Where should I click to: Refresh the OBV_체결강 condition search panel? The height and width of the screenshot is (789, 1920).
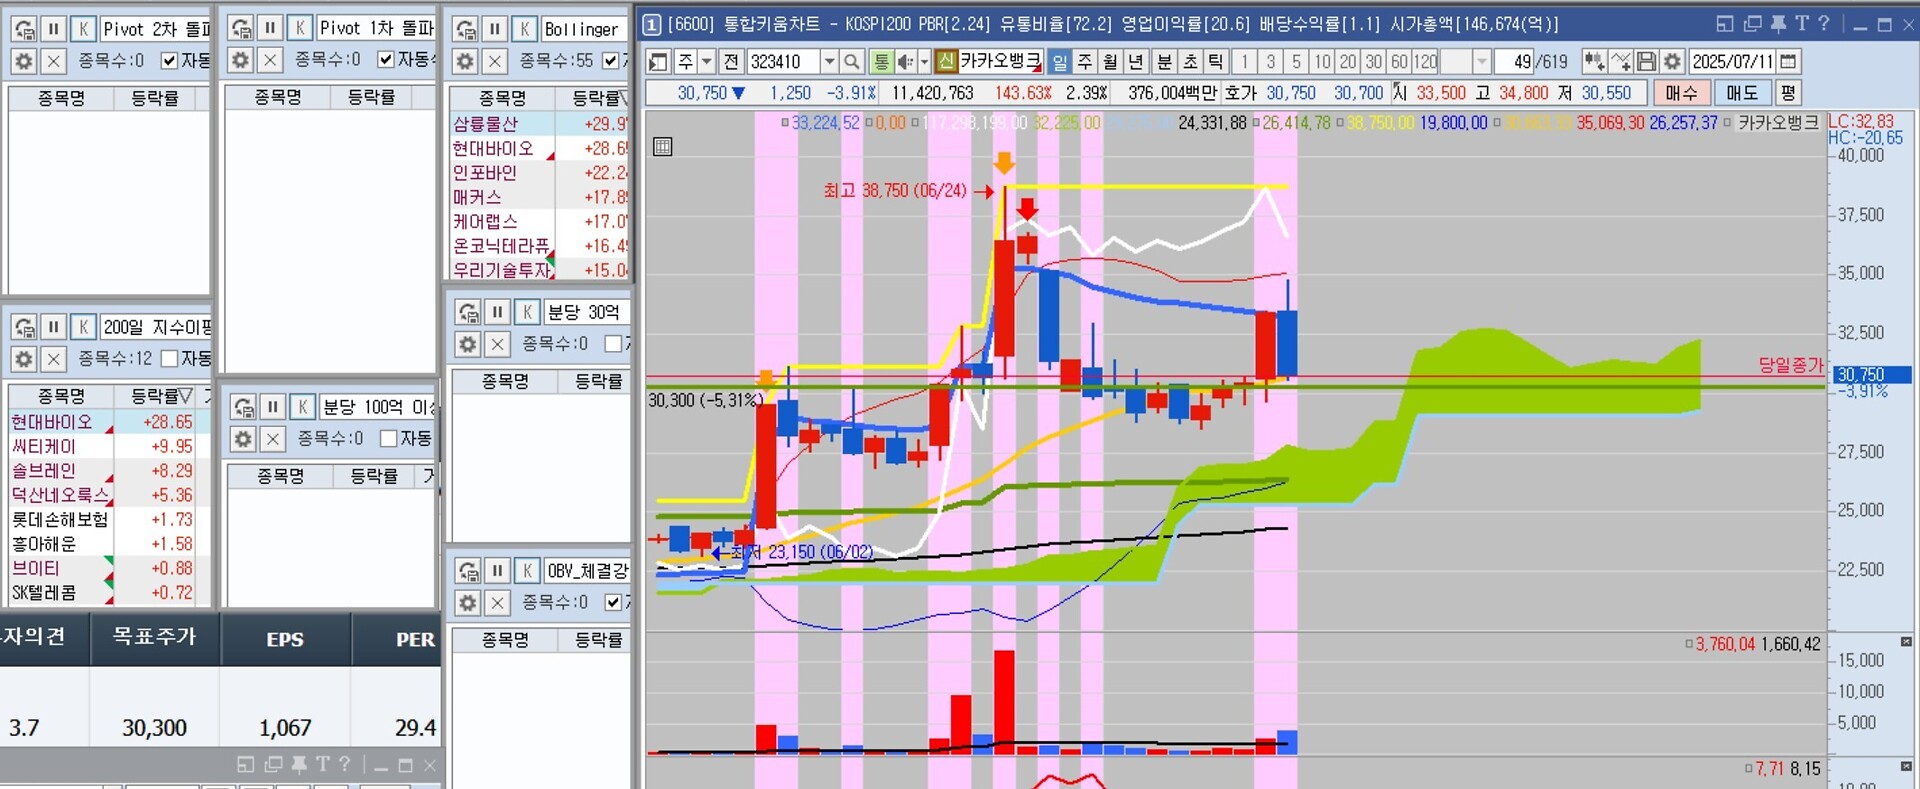pyautogui.click(x=468, y=571)
